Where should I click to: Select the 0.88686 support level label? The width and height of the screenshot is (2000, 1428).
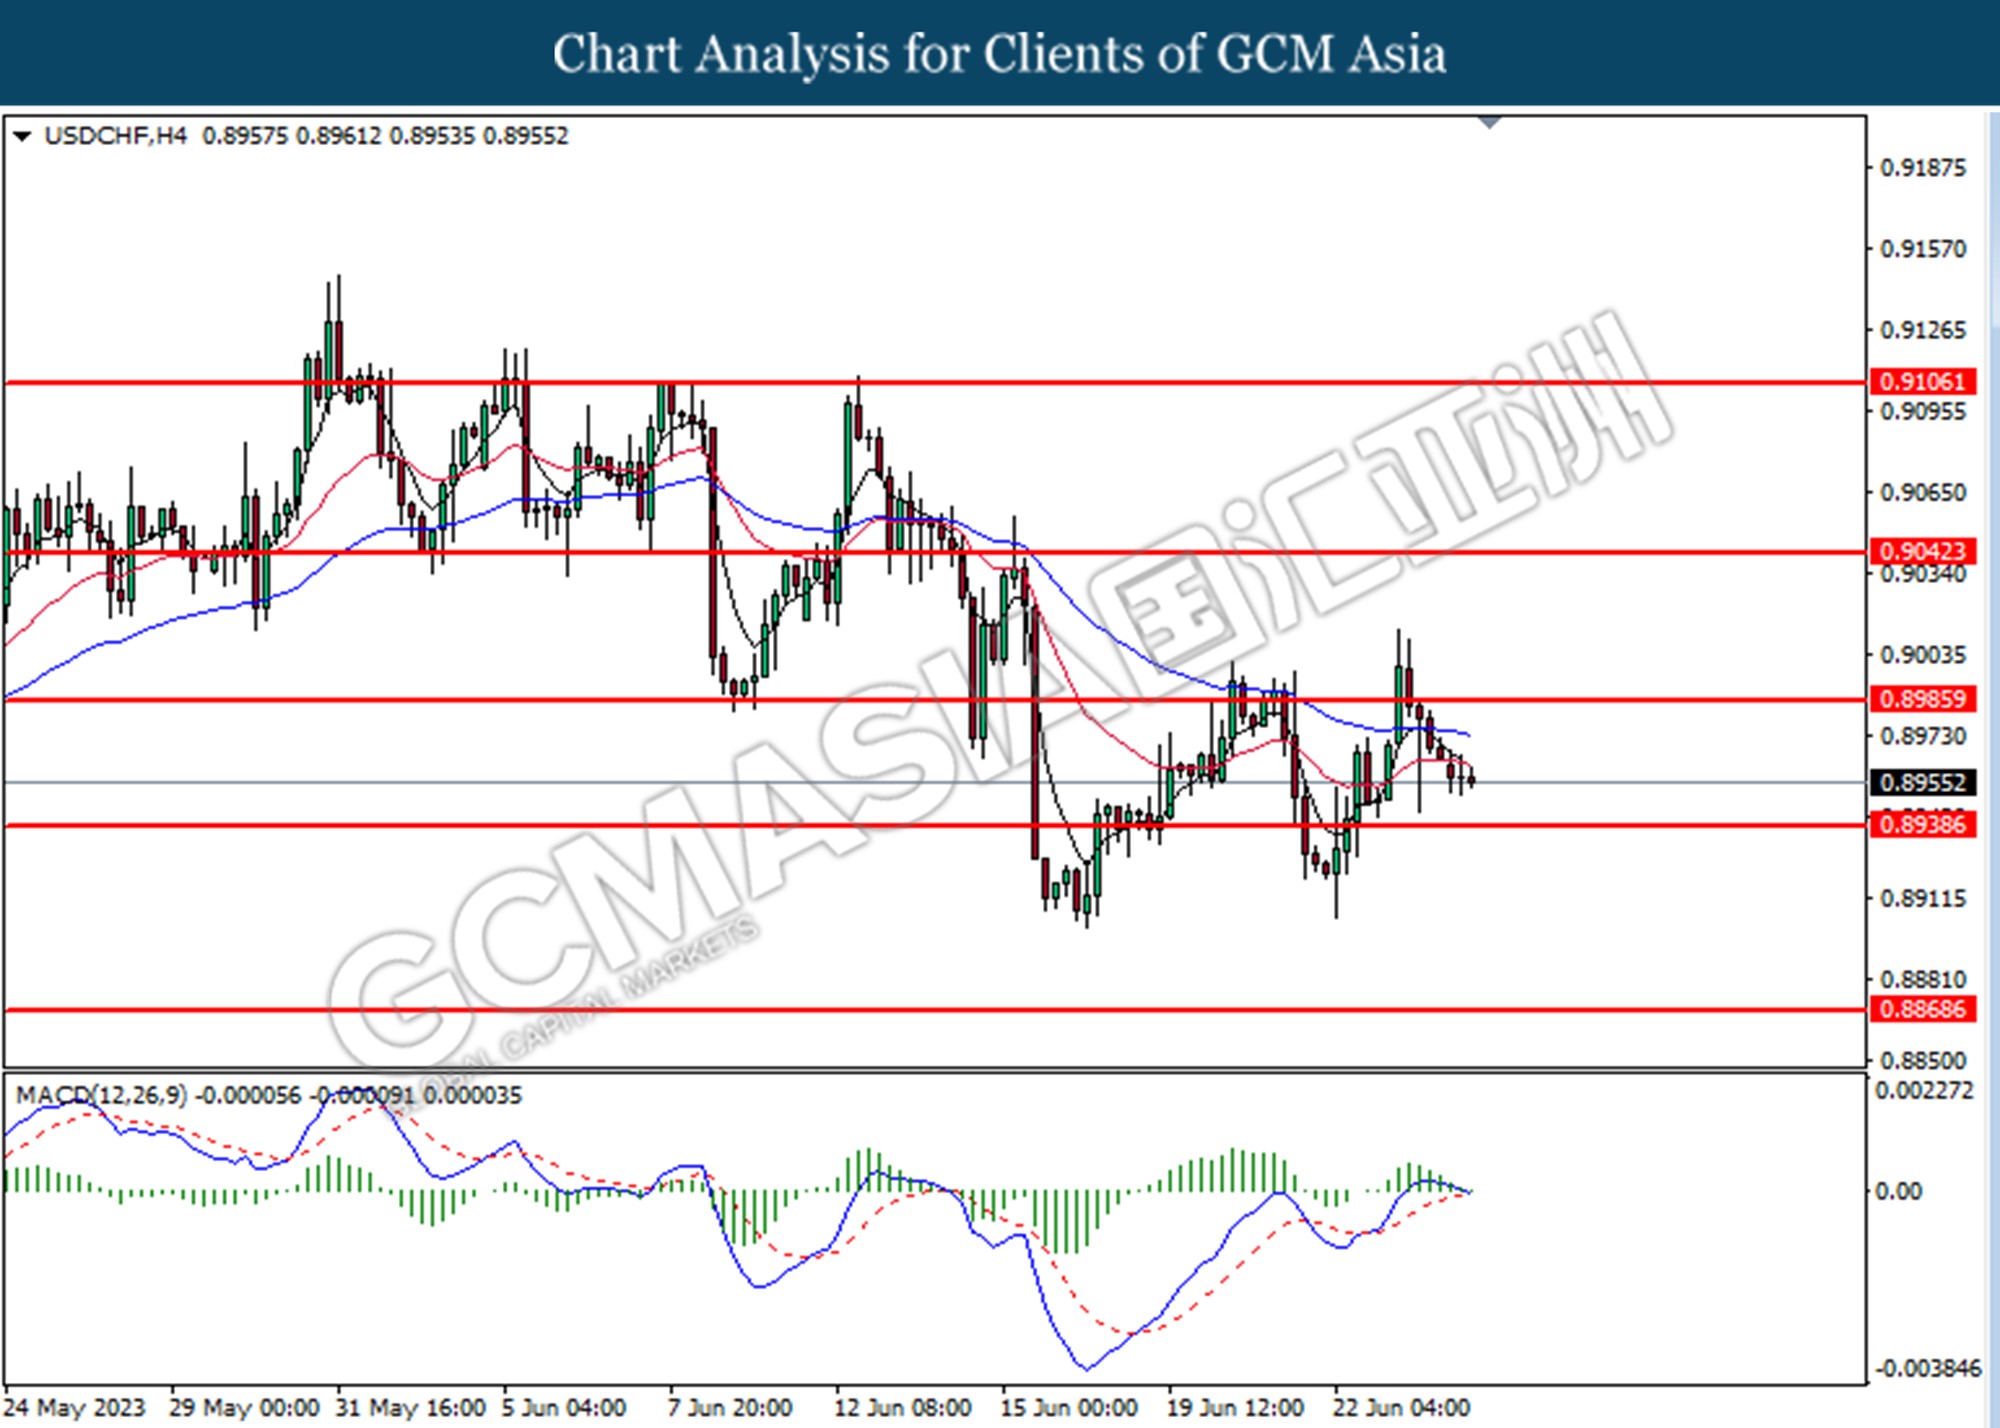pos(1922,1009)
